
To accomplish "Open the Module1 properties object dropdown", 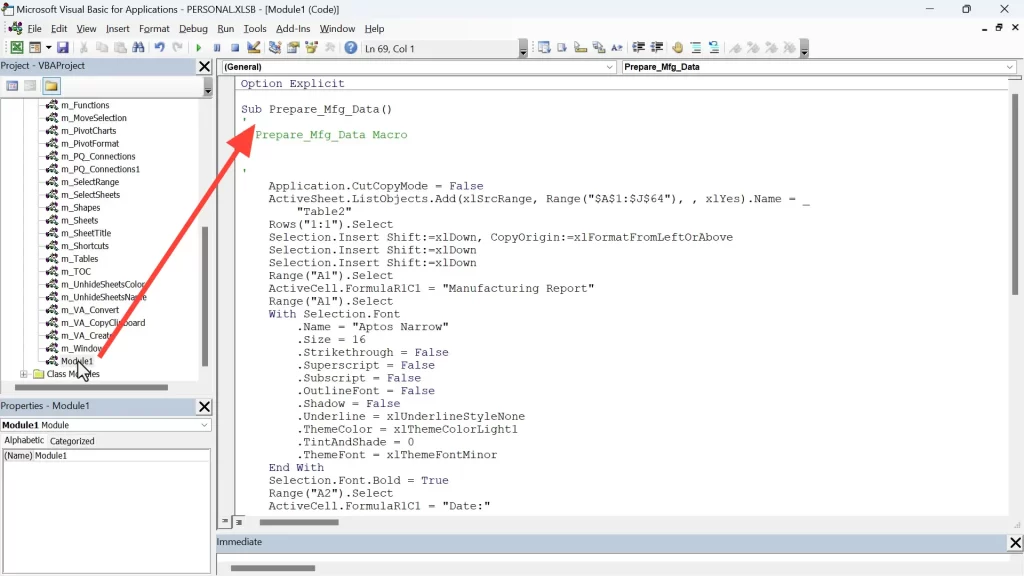I will coord(205,425).
